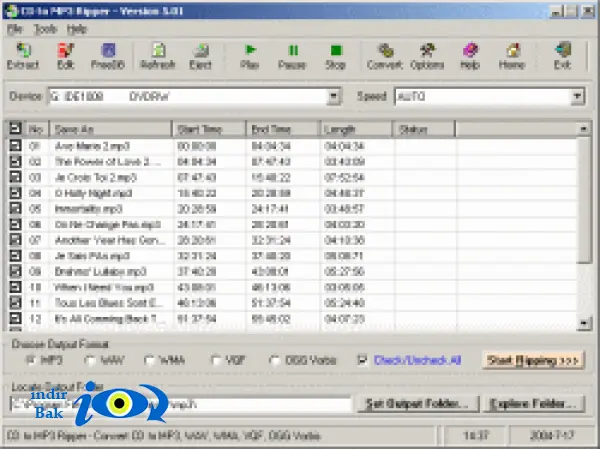Query FreeDB for track names
Image resolution: width=600 pixels, height=449 pixels.
tap(108, 56)
